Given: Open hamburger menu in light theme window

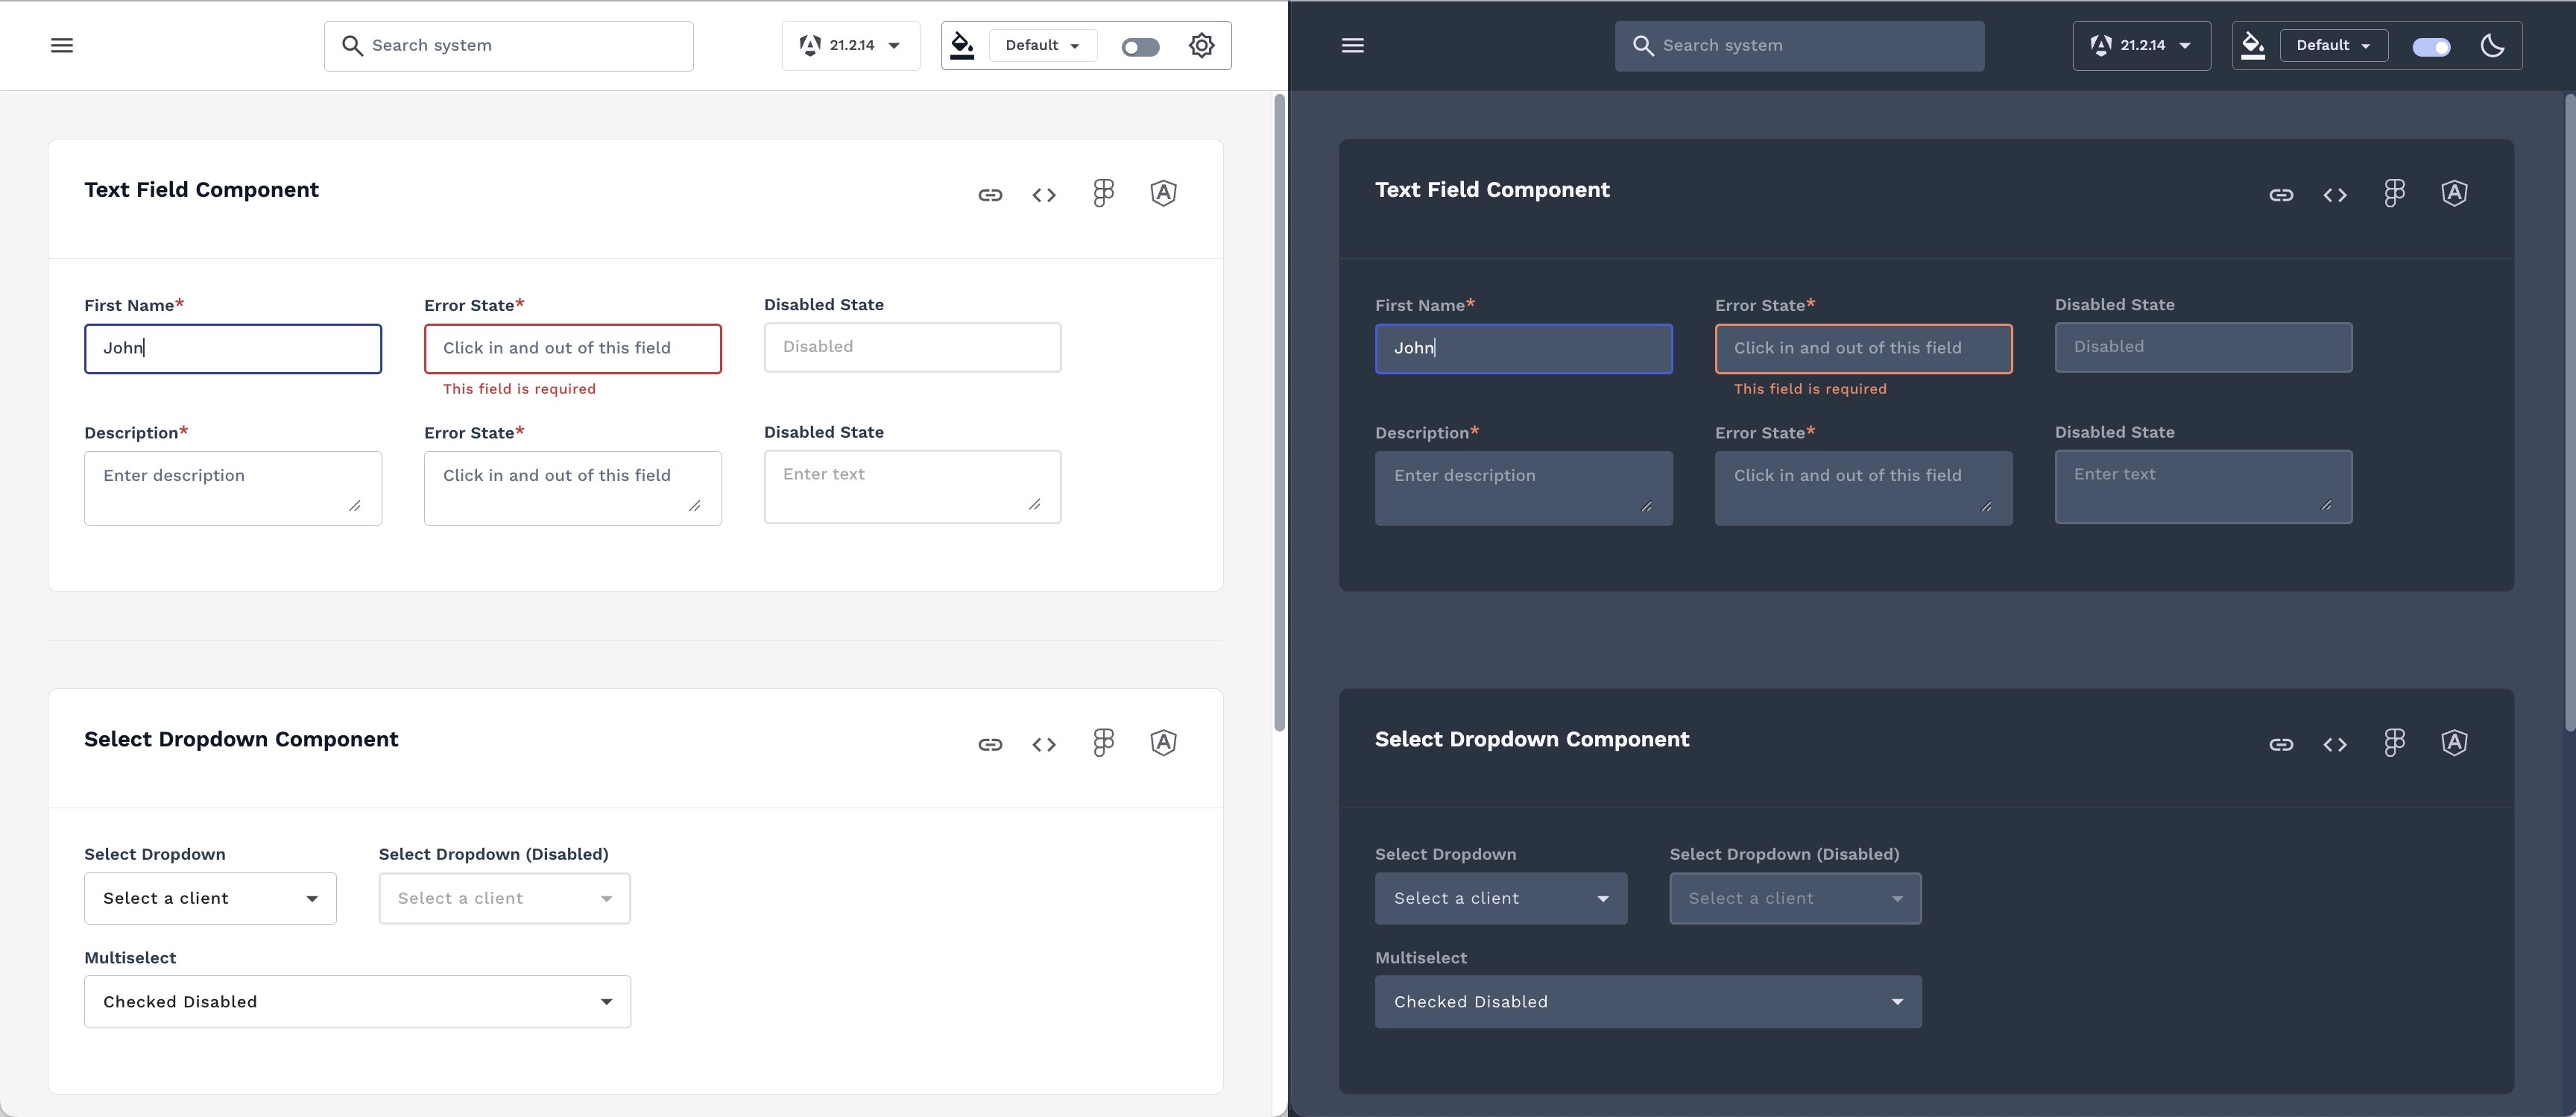Looking at the screenshot, I should (x=62, y=45).
